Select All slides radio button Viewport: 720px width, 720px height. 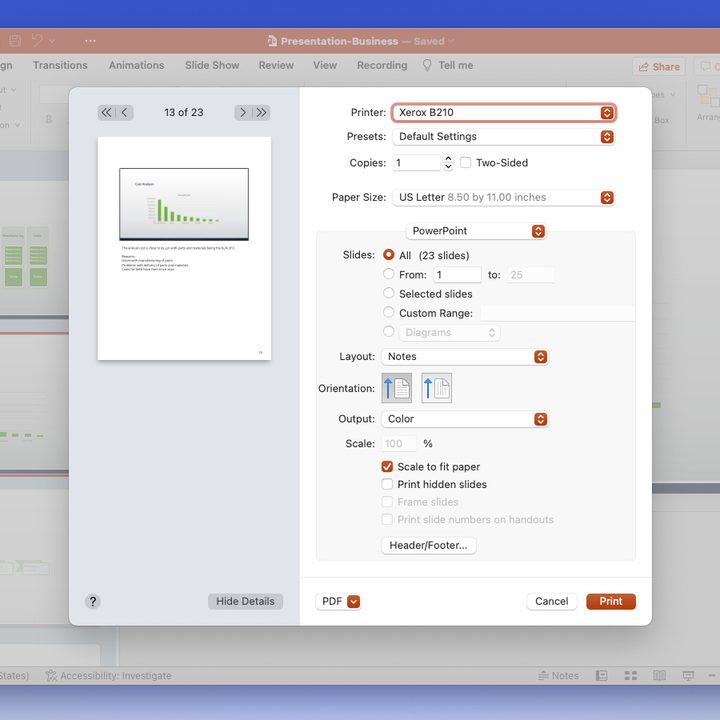click(388, 255)
